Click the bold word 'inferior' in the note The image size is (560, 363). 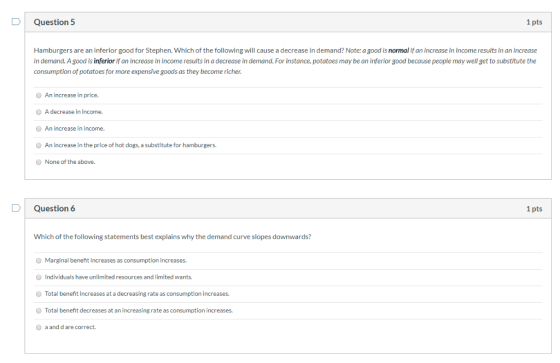(104, 61)
